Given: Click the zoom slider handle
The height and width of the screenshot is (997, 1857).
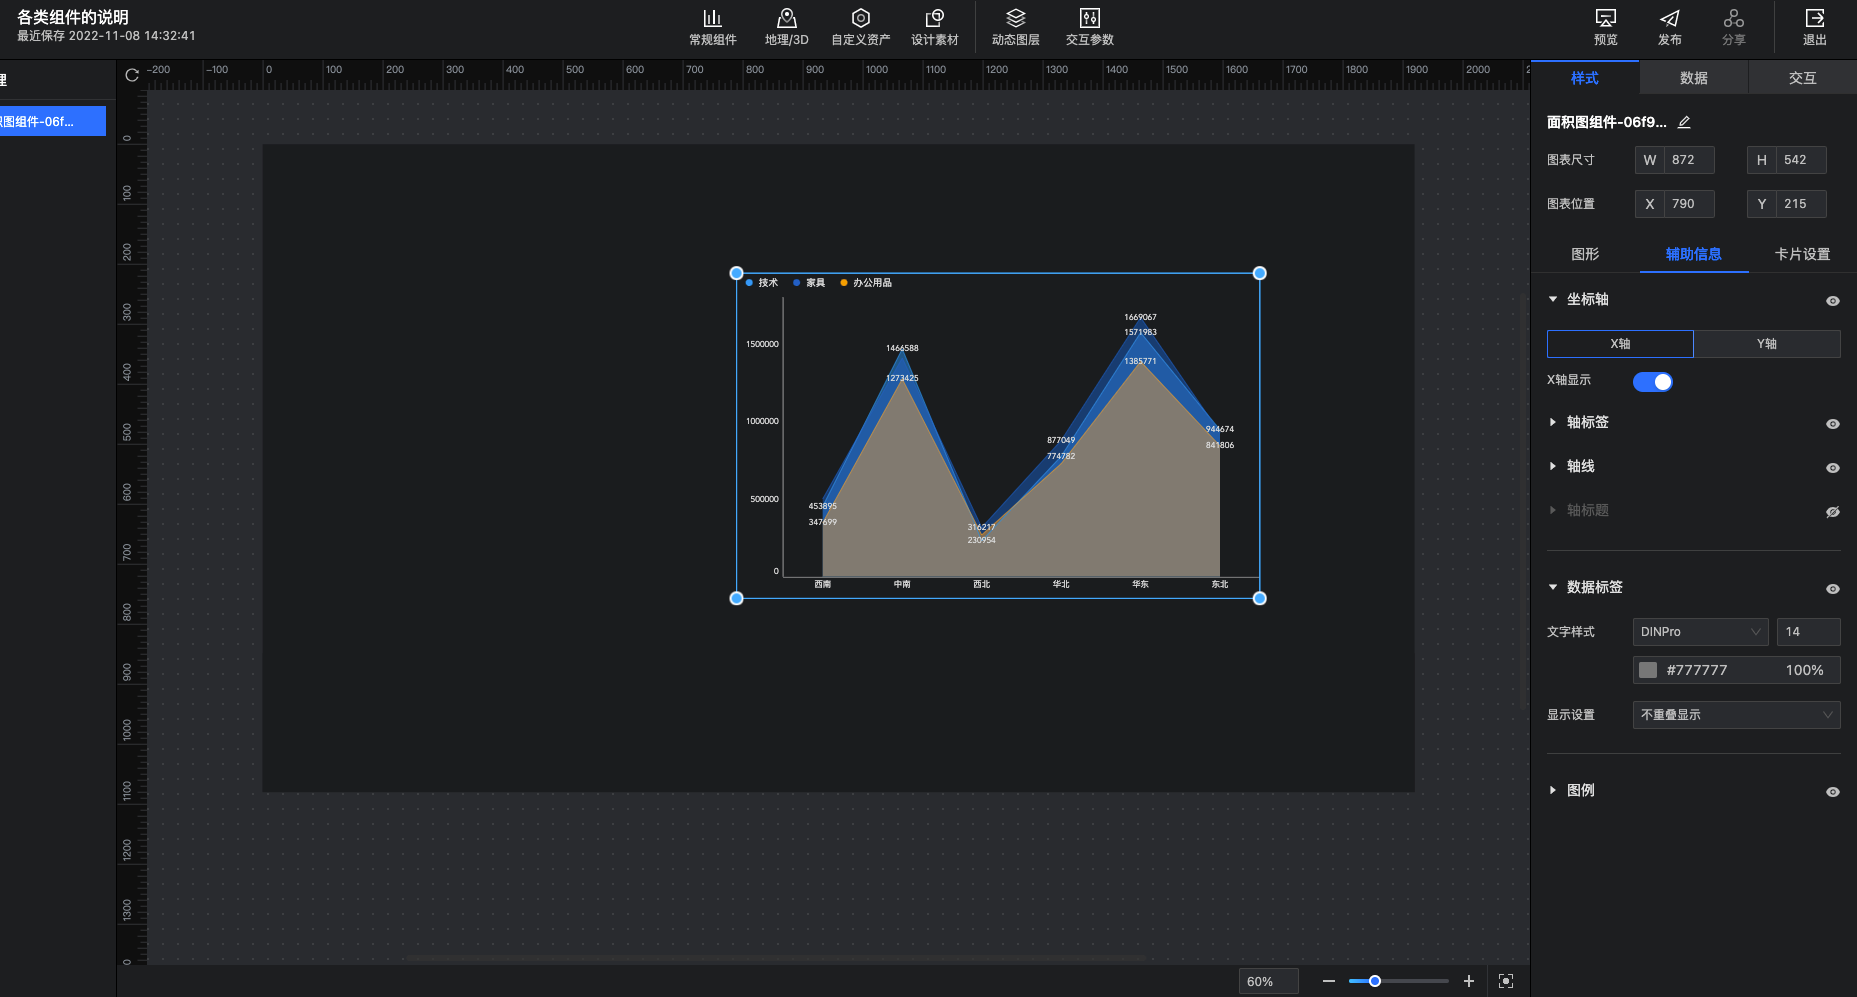Looking at the screenshot, I should [x=1375, y=981].
